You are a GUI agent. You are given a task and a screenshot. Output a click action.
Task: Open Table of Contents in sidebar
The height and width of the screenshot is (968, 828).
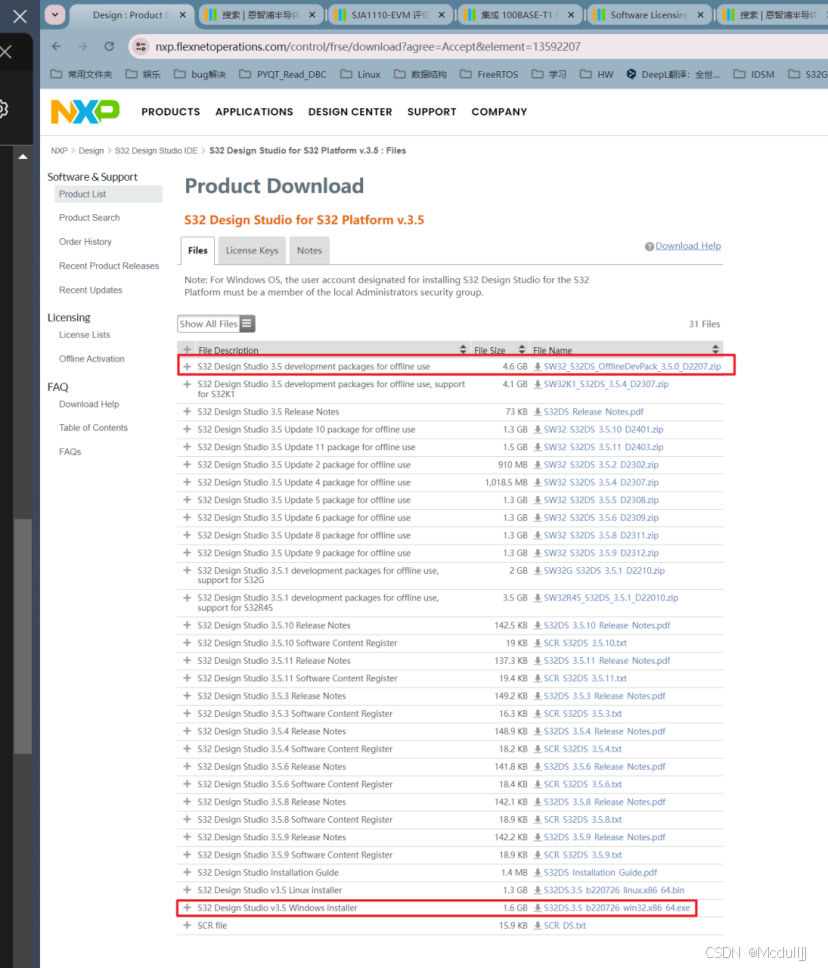pos(93,427)
